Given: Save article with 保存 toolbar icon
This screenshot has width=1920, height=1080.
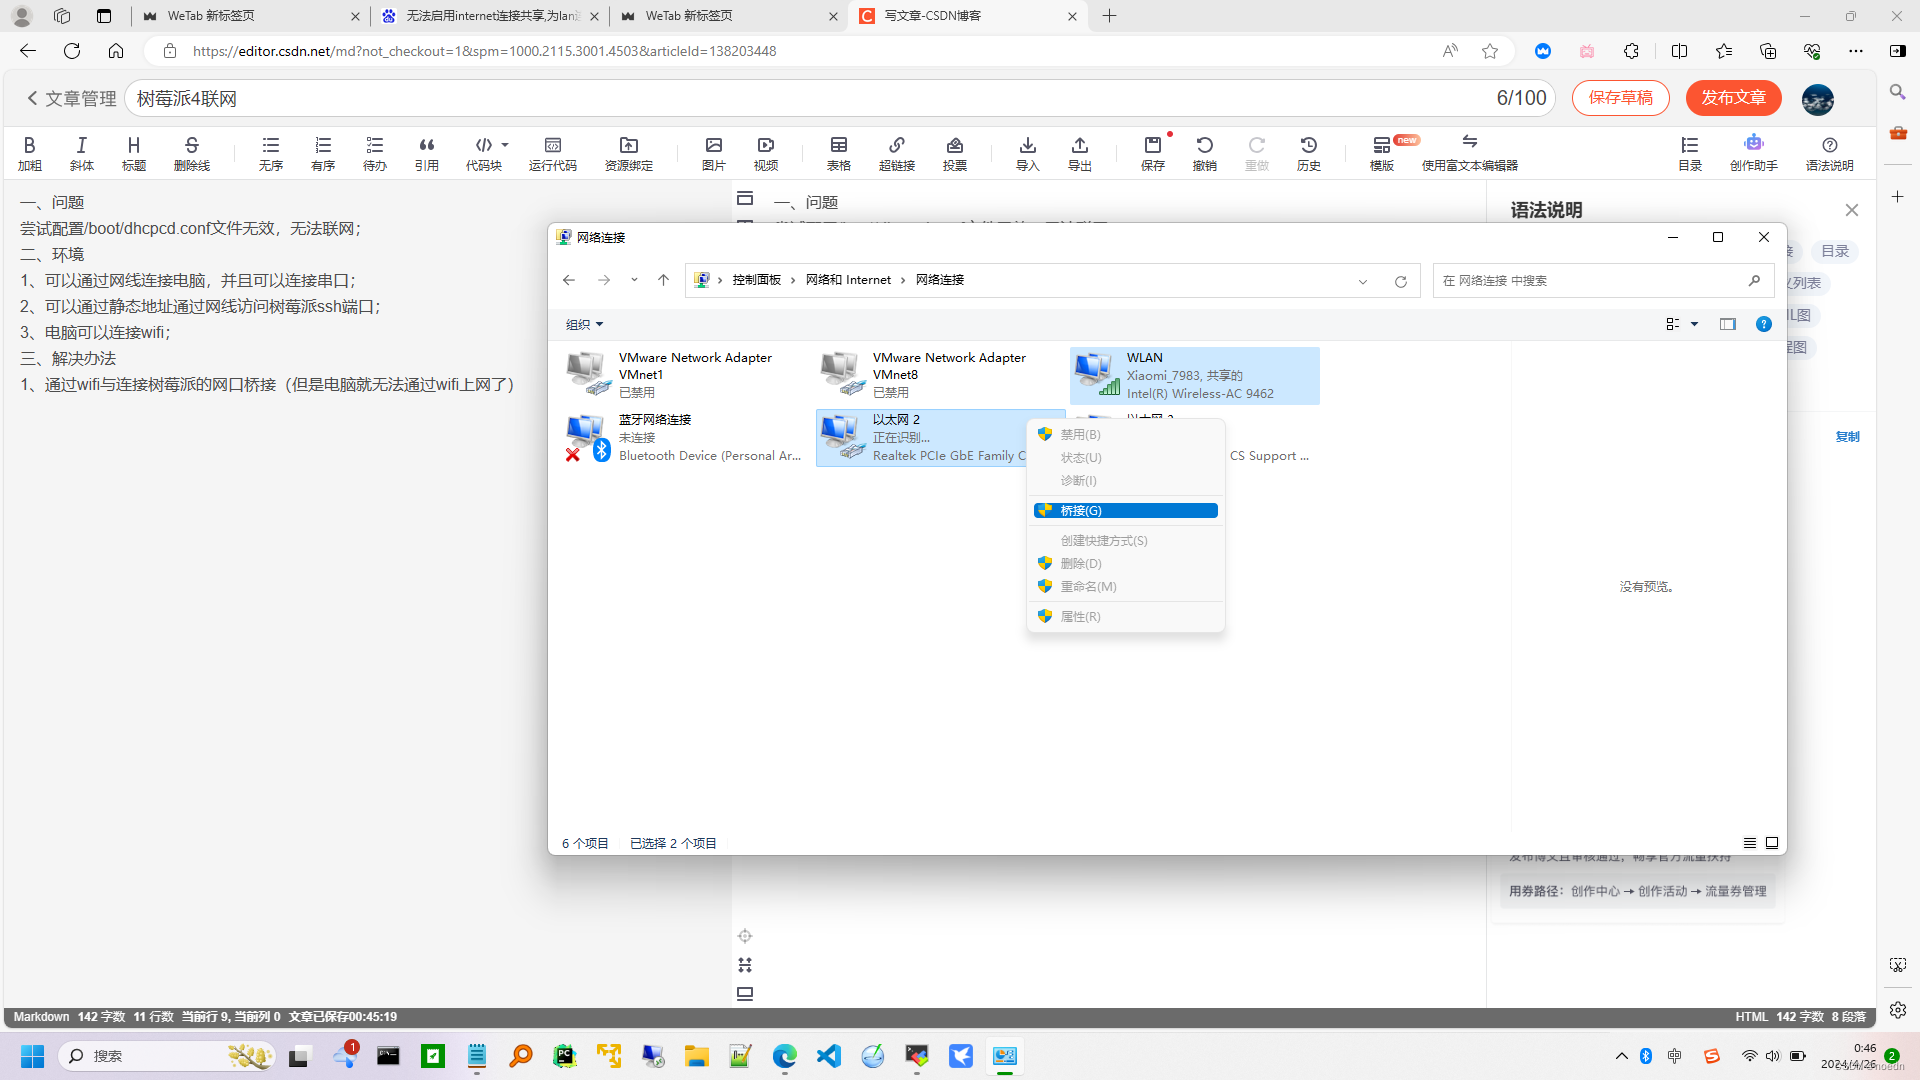Looking at the screenshot, I should (x=1153, y=153).
